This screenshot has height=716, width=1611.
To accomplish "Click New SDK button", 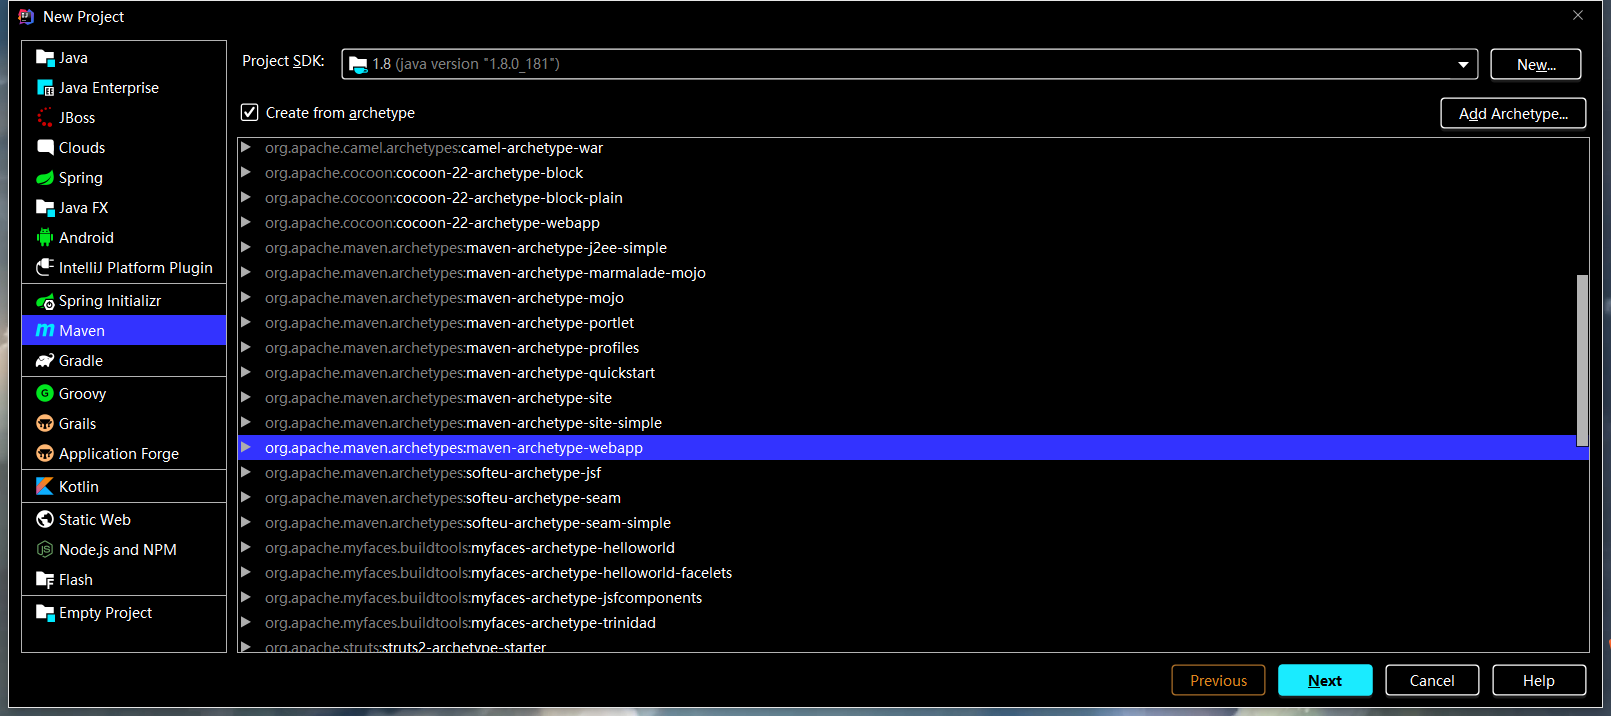I will 1536,64.
